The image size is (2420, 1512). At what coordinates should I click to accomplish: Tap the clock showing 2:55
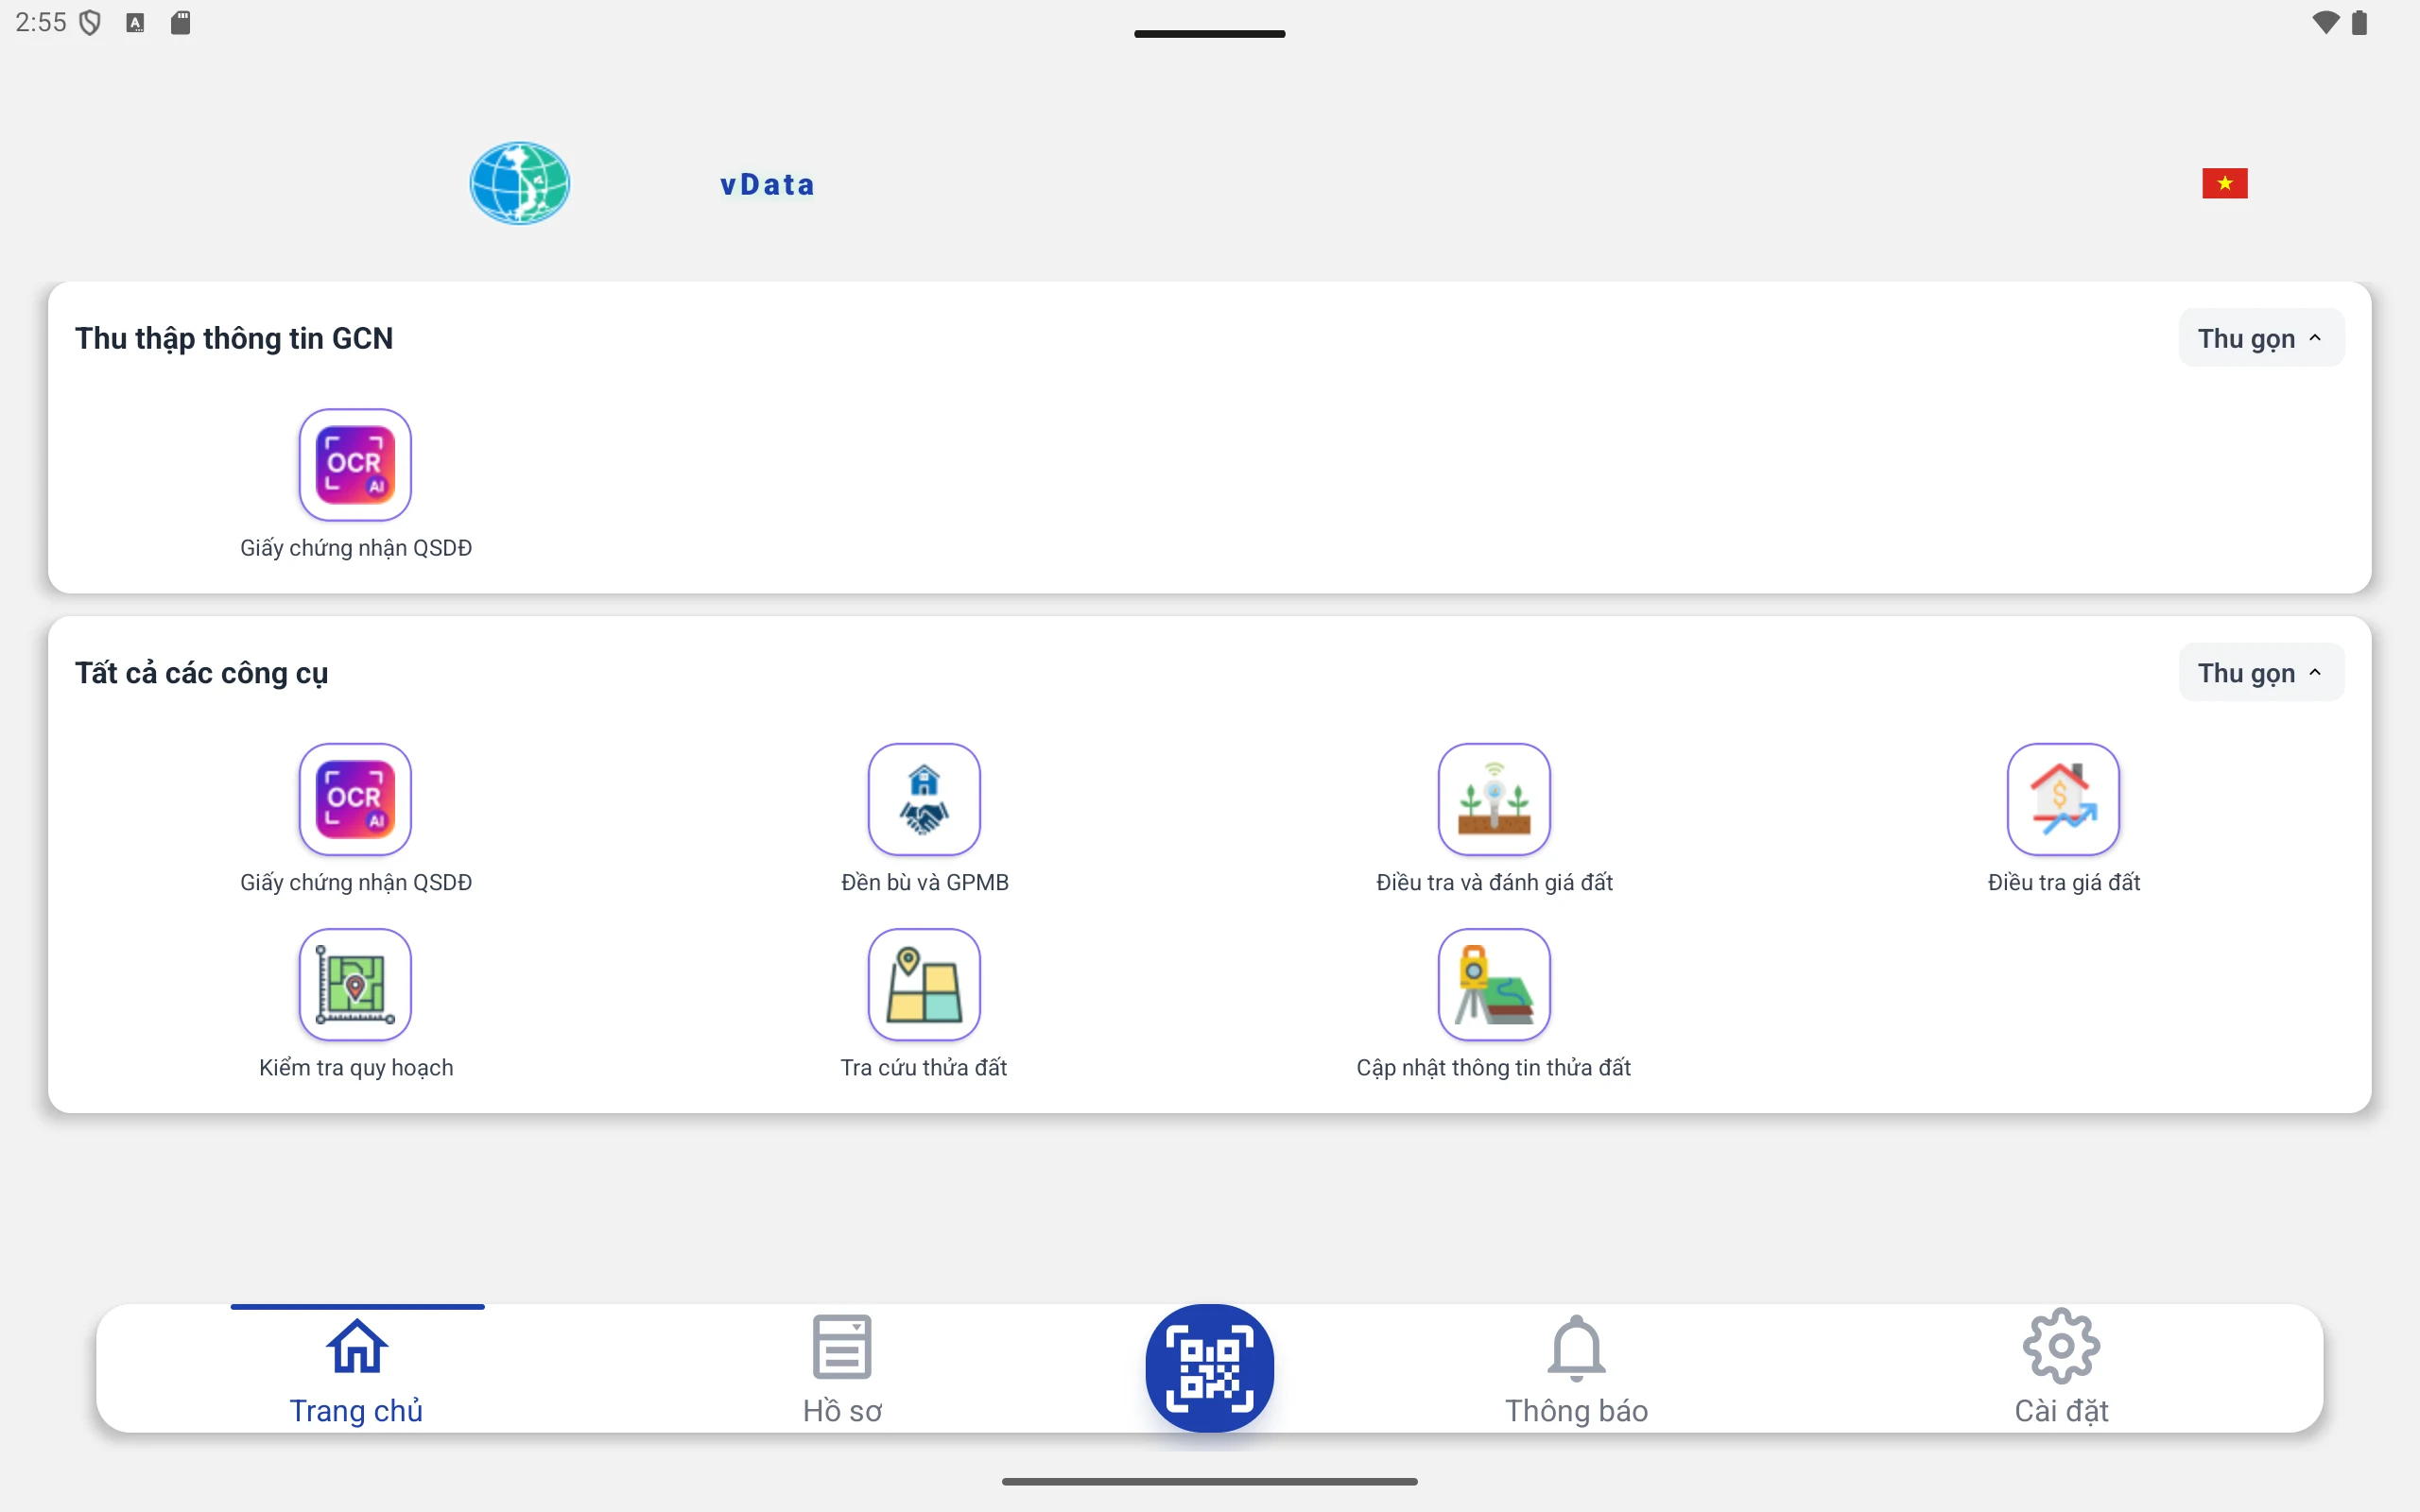(41, 22)
